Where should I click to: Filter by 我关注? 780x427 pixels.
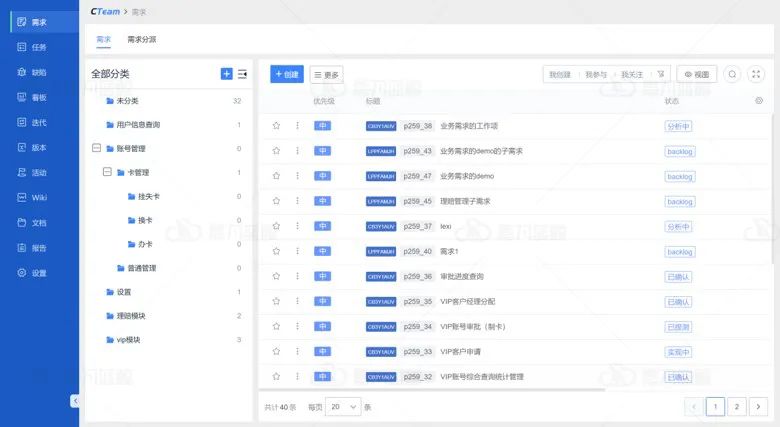pos(632,75)
